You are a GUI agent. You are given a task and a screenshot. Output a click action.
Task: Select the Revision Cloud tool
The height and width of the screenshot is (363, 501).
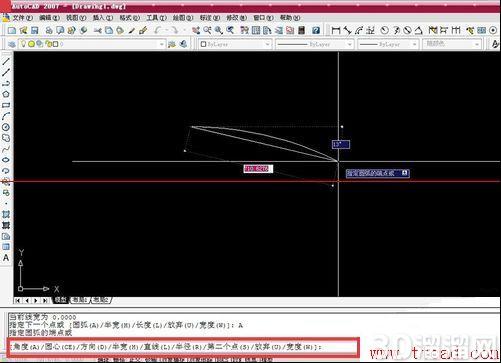tap(6, 138)
